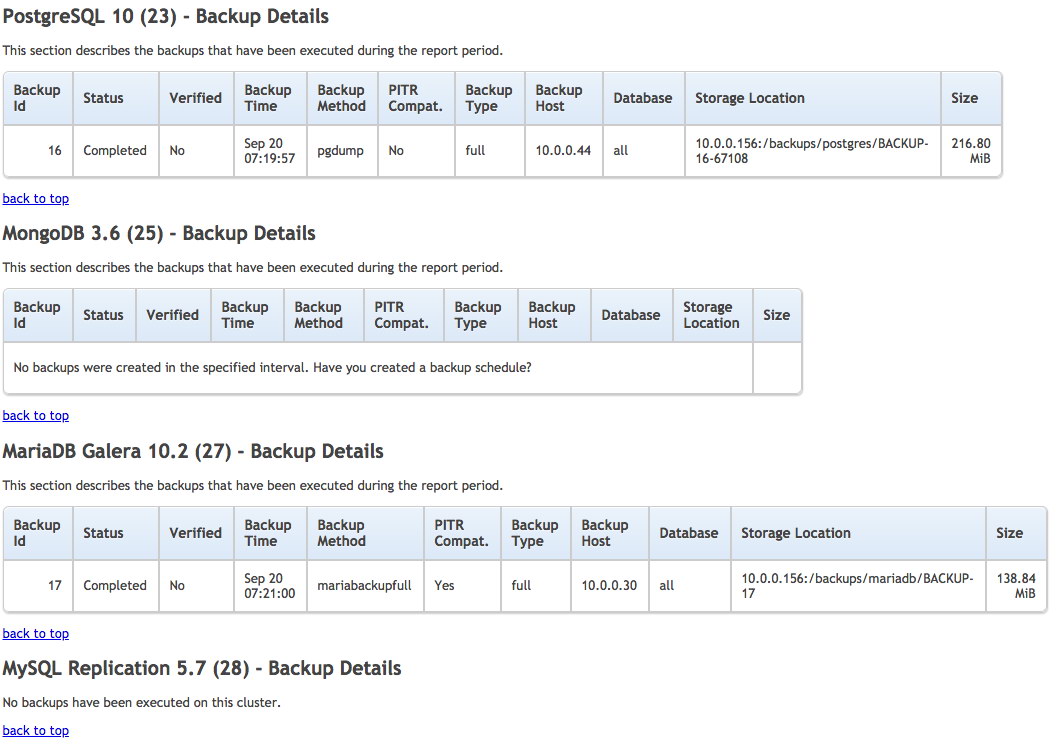Click backup host "10.0.0.44"
Viewport: 1056px width, 752px height.
563,151
